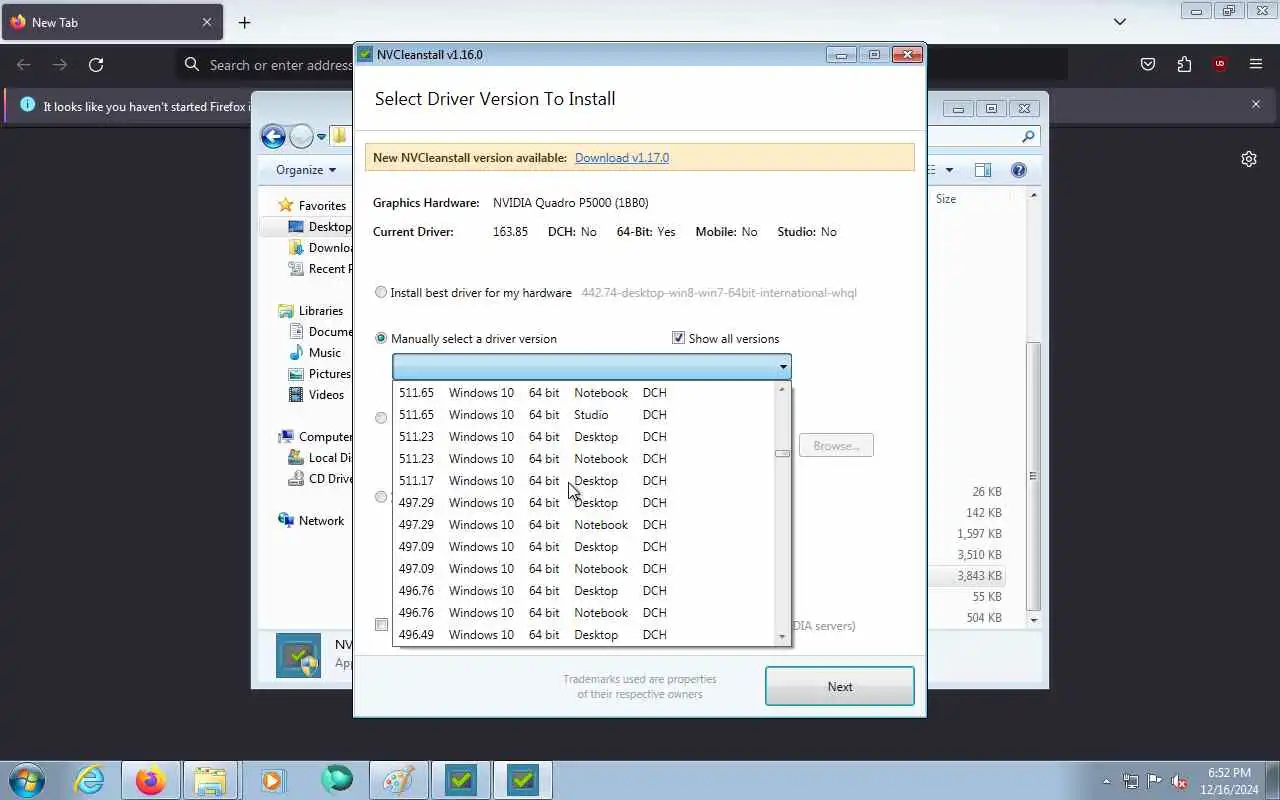Viewport: 1280px width, 800px height.
Task: Show hidden tray icons arrow
Action: (1106, 781)
